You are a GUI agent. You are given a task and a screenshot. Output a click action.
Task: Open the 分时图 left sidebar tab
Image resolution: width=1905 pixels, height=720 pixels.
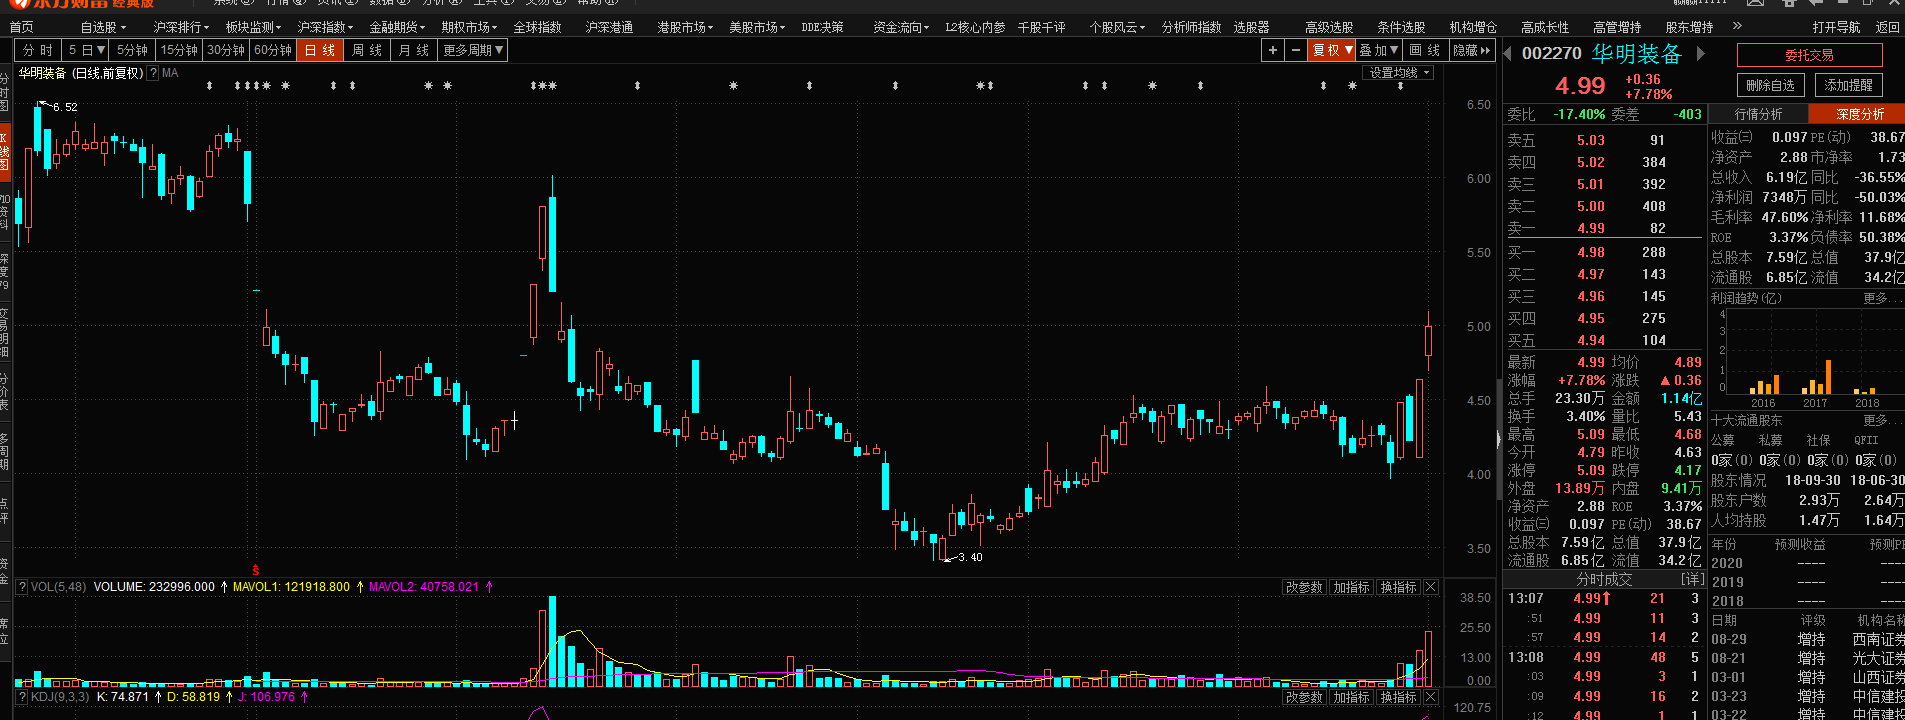pyautogui.click(x=5, y=90)
